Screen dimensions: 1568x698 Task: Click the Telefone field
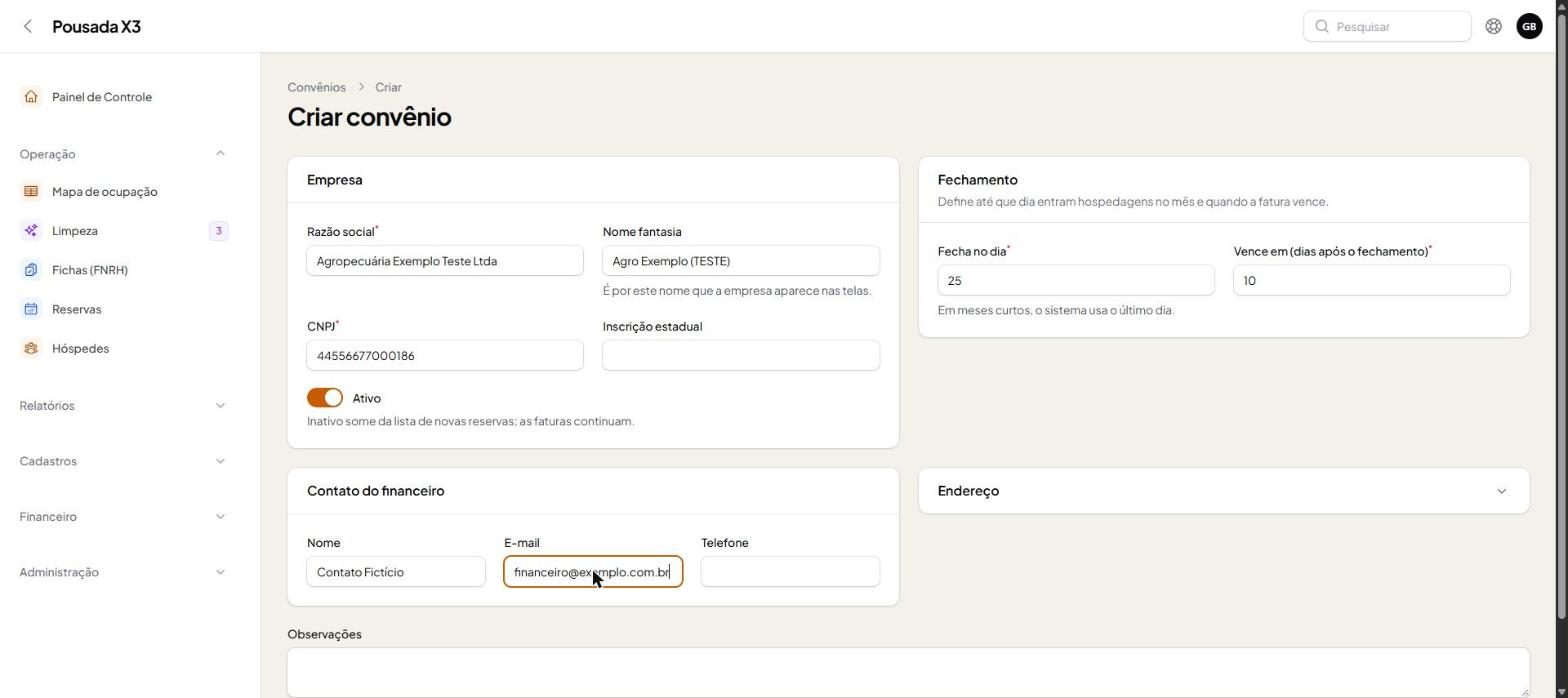[x=790, y=572]
